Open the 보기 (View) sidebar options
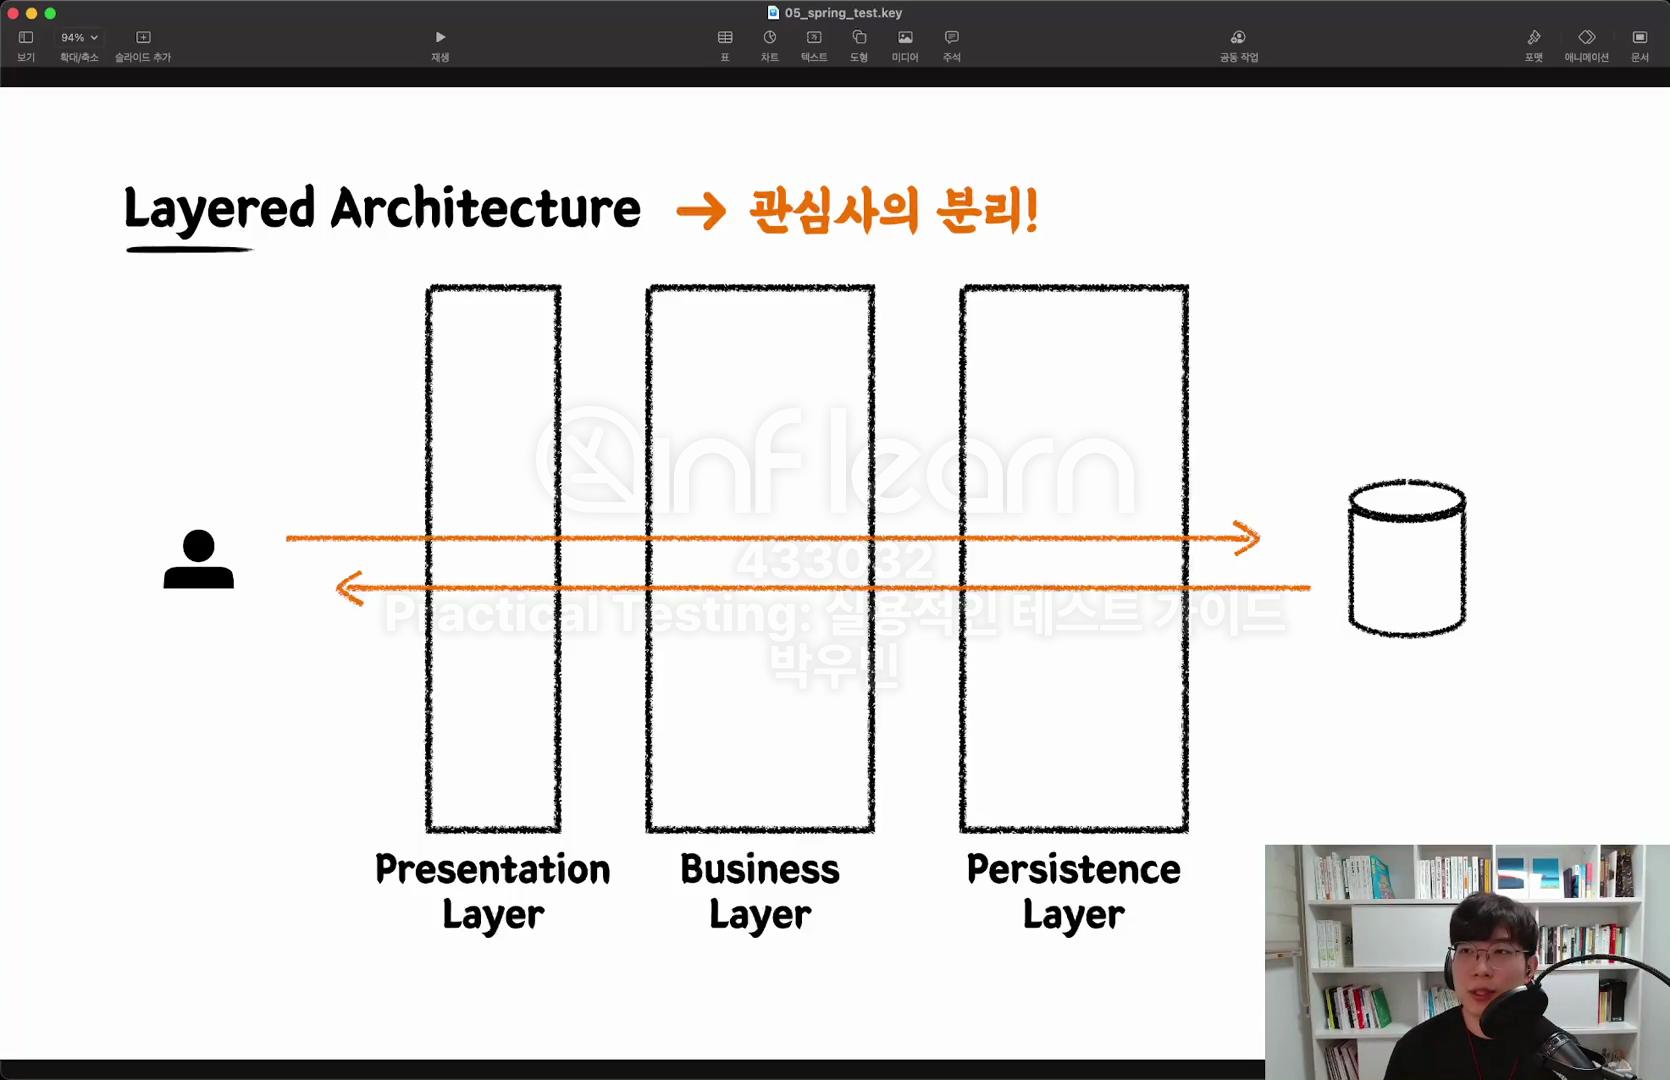 [26, 45]
